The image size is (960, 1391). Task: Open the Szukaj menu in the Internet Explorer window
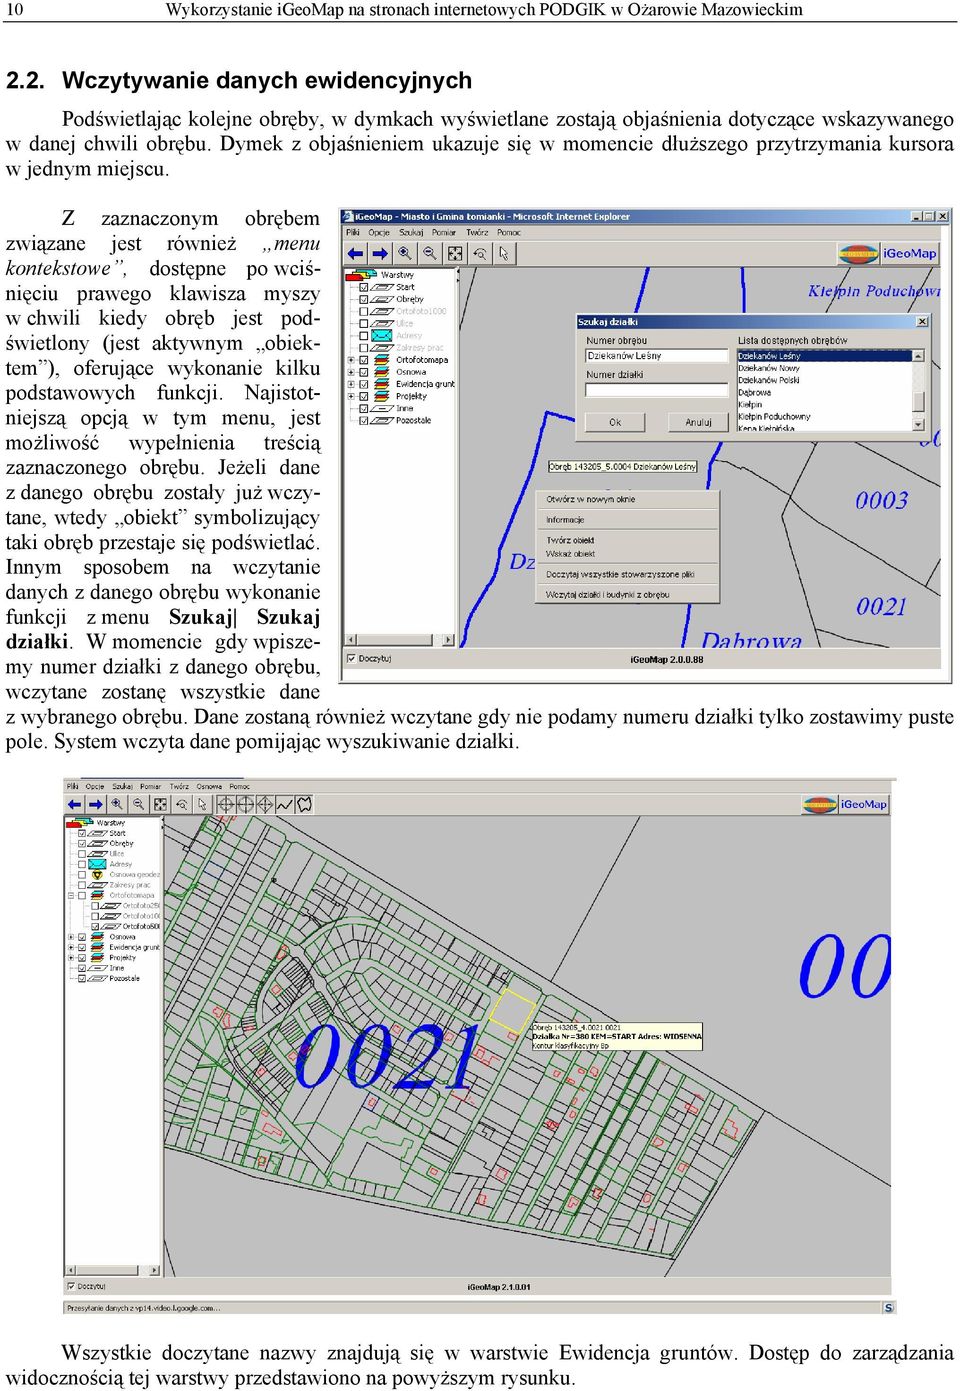[411, 232]
